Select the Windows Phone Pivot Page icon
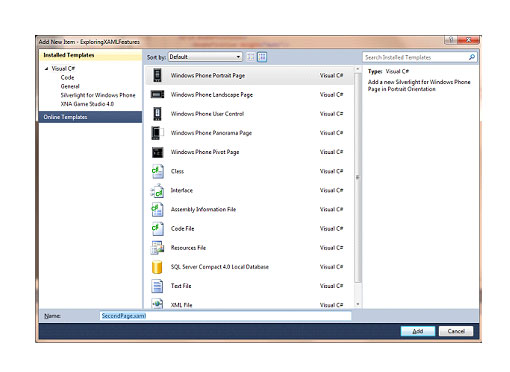 157,152
